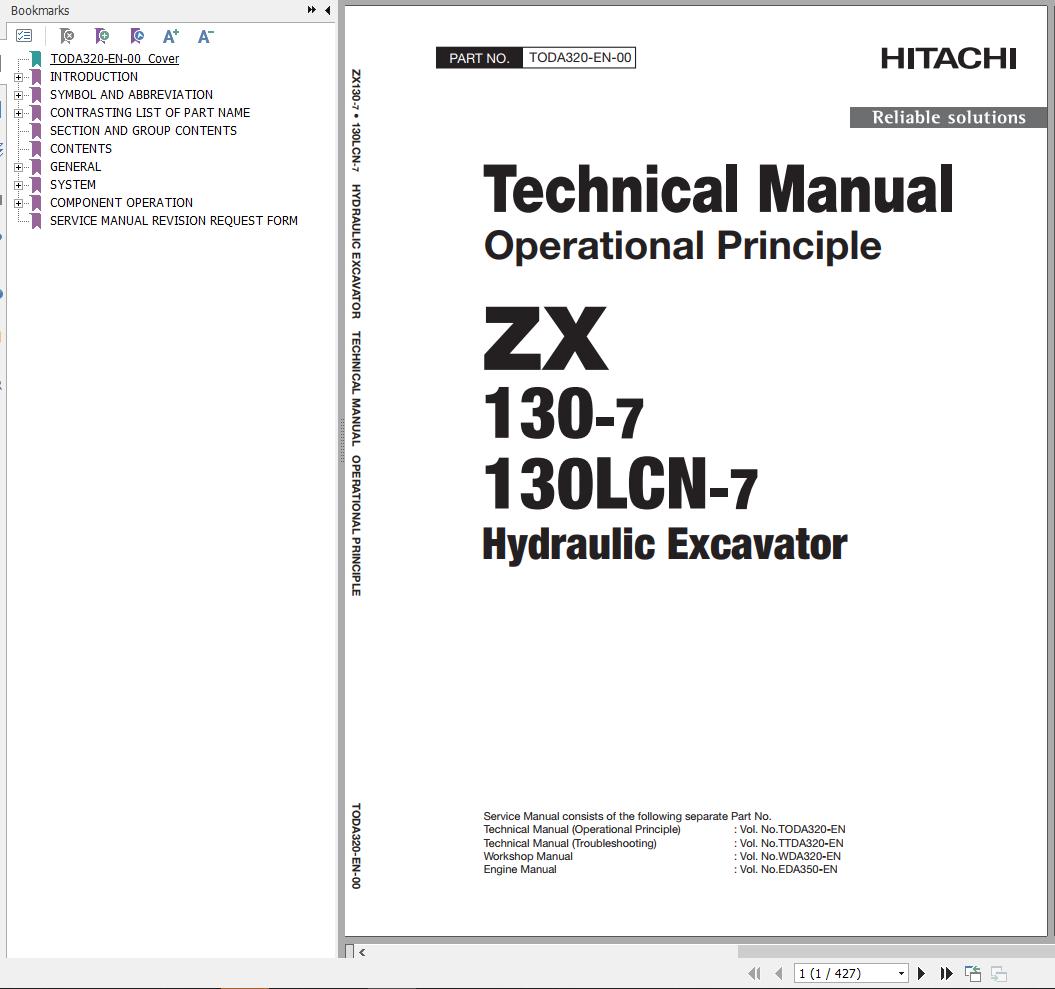This screenshot has width=1055, height=989.
Task: Open the GENERAL bookmark
Action: click(x=75, y=166)
